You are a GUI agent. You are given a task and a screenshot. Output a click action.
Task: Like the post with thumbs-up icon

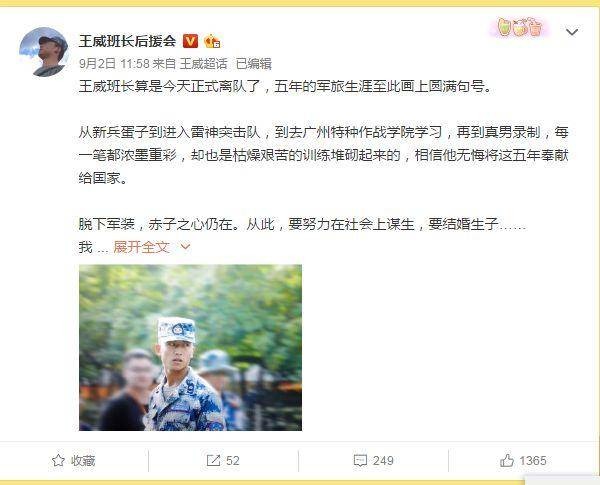tap(507, 460)
